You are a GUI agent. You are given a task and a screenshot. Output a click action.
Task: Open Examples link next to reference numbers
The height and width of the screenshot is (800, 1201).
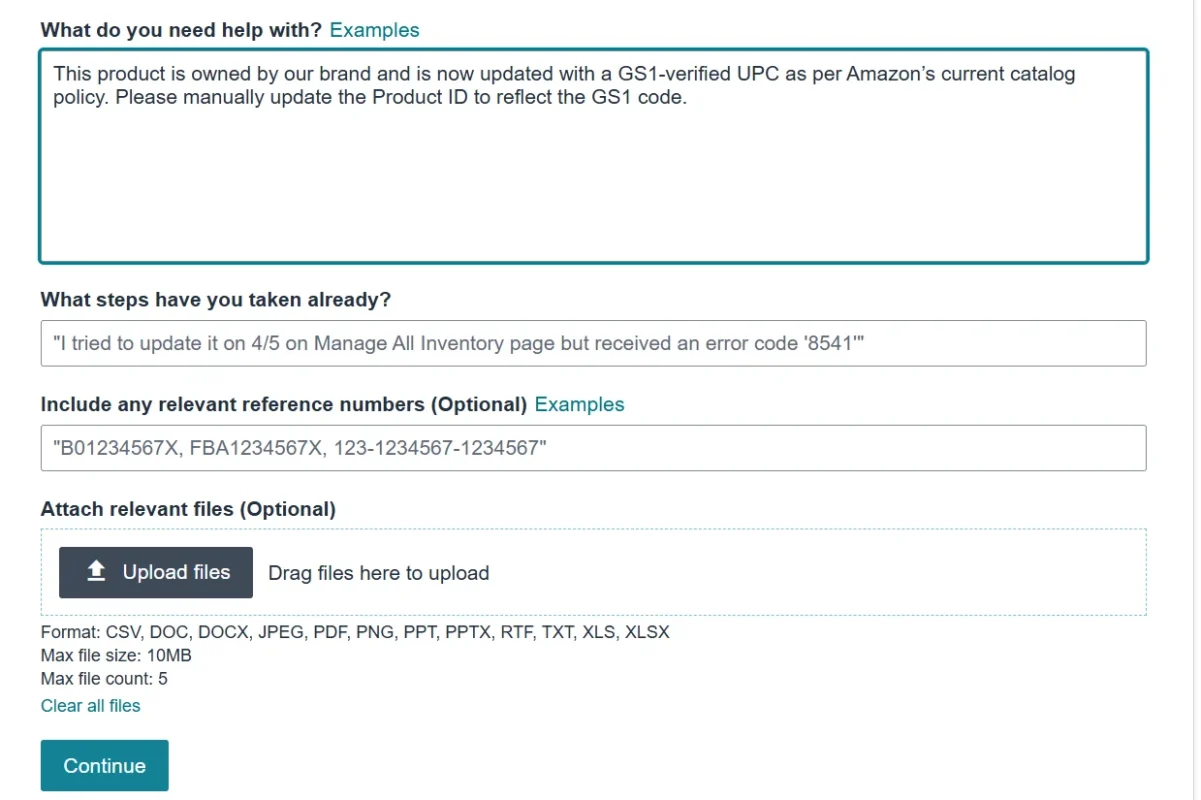(x=579, y=404)
